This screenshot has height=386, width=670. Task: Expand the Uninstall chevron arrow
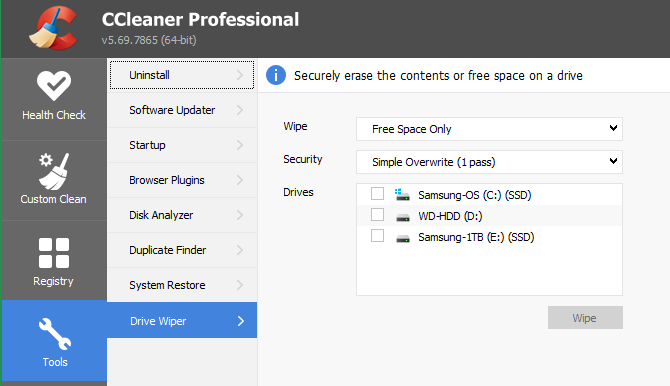240,75
